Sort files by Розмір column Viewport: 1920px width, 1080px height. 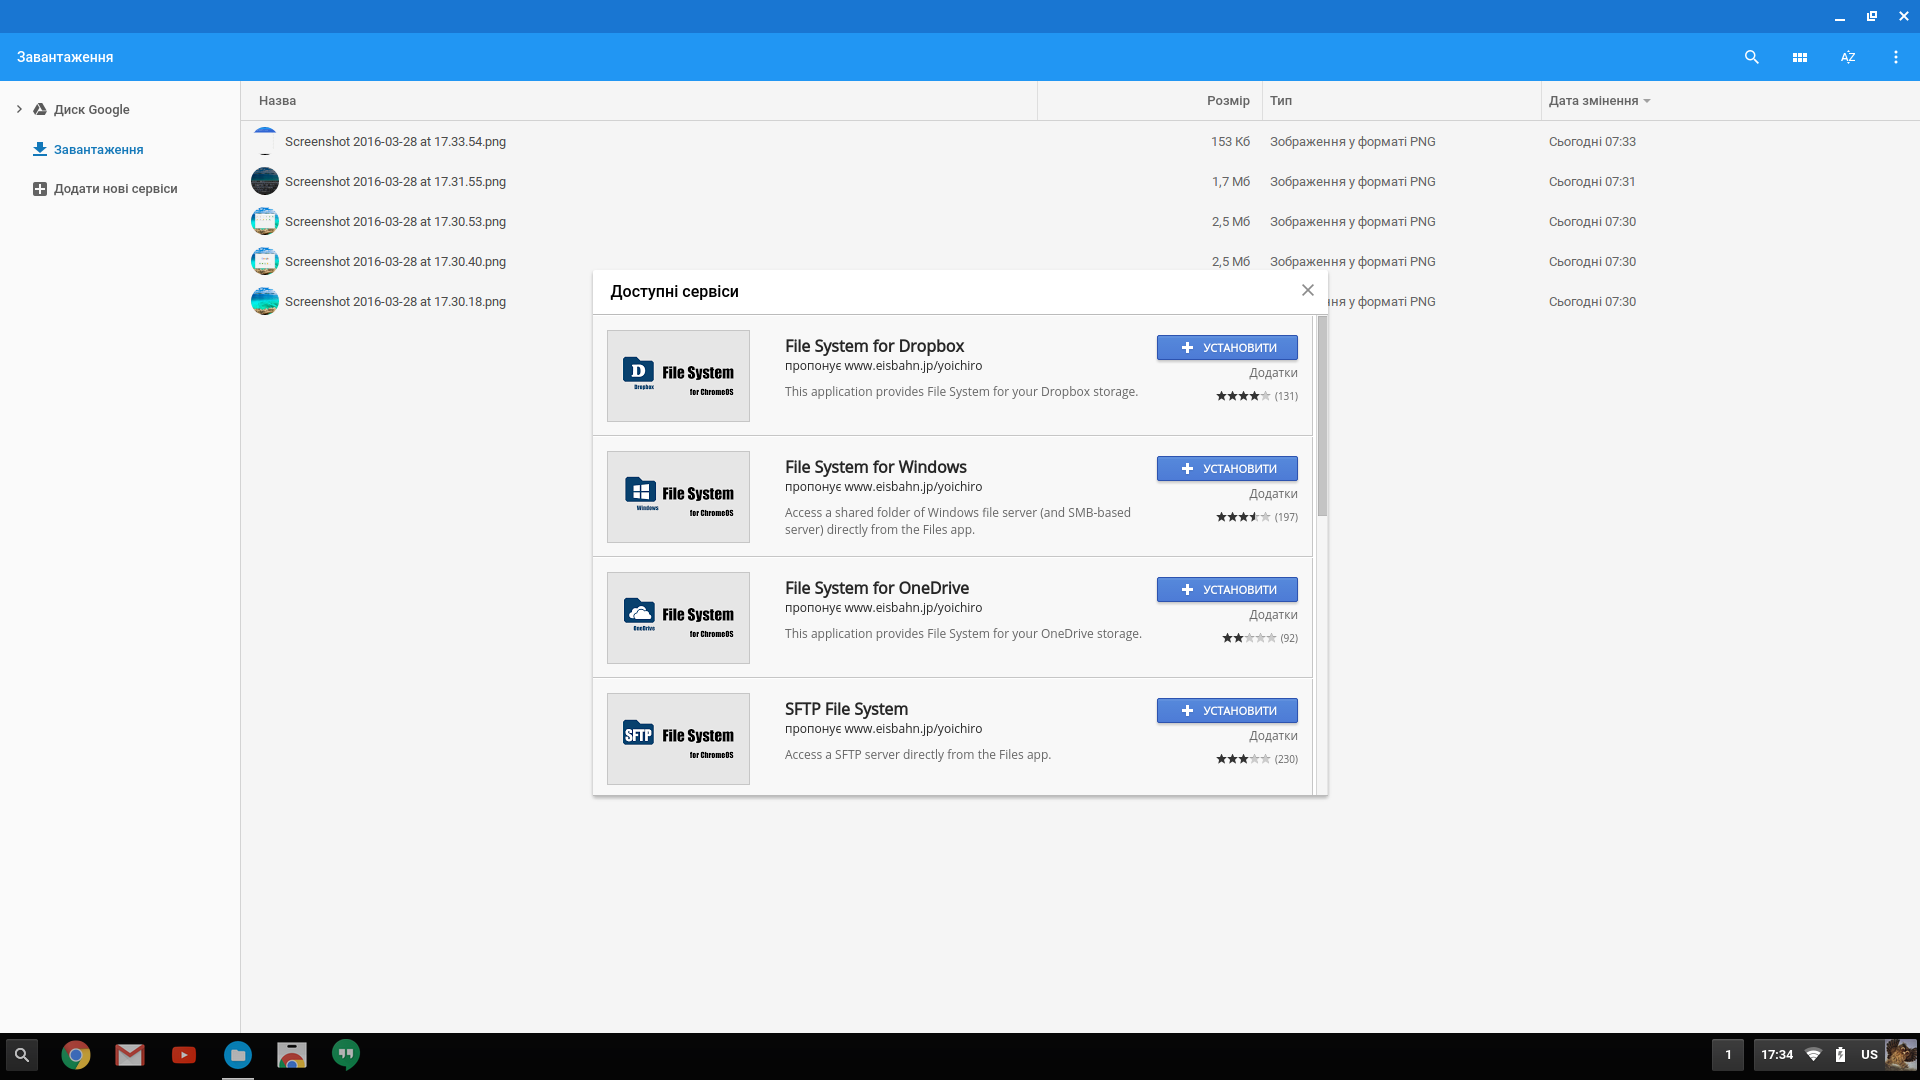pos(1228,101)
